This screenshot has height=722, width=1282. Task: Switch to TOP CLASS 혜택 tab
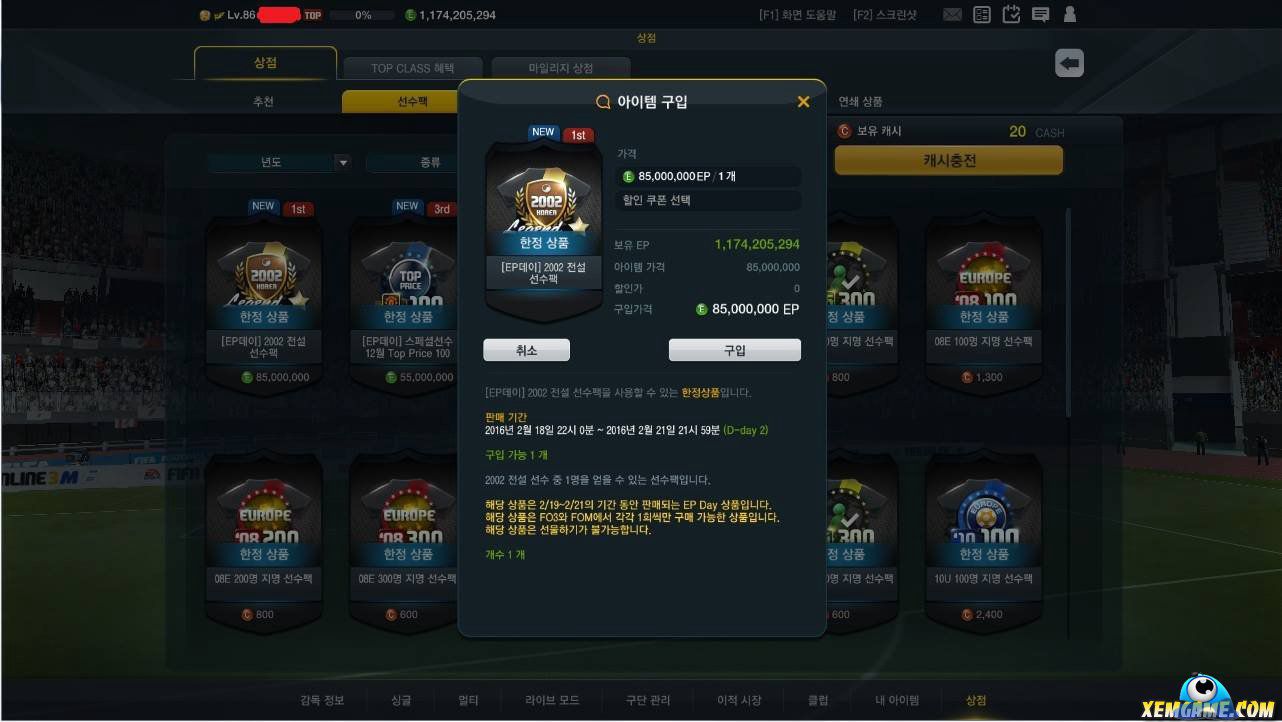[412, 68]
